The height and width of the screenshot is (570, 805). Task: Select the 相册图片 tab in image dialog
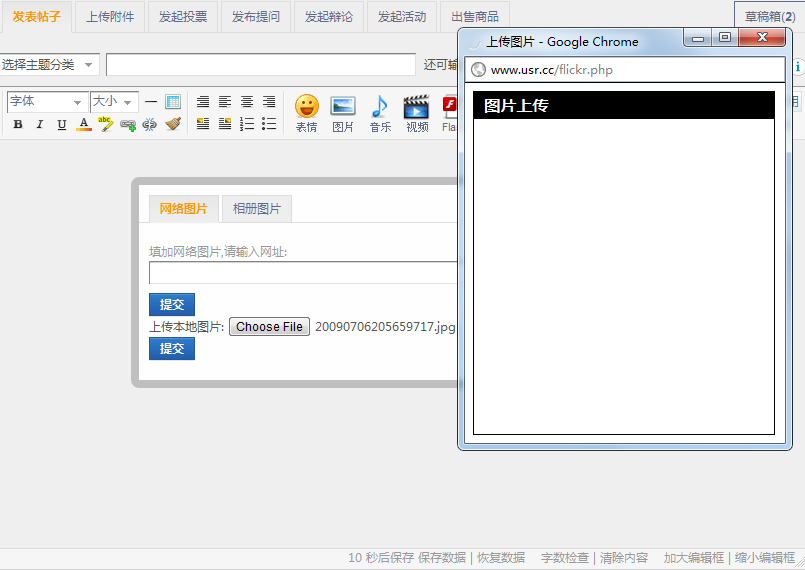(x=257, y=209)
